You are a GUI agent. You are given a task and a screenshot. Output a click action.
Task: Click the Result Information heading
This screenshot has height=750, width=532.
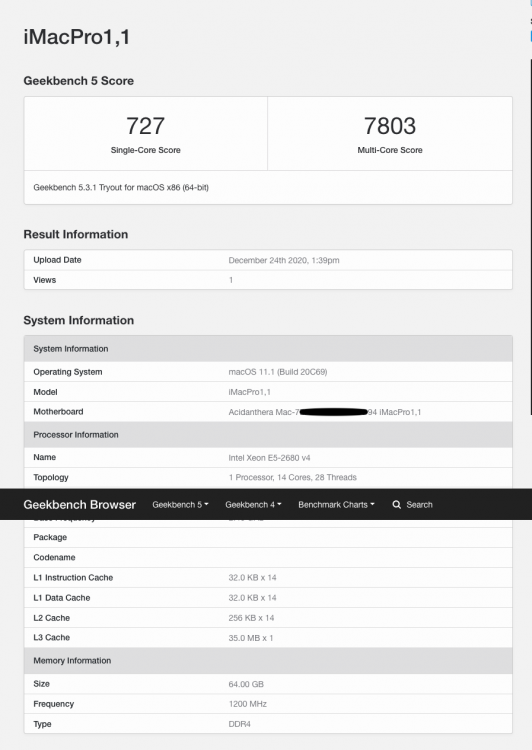(x=76, y=234)
